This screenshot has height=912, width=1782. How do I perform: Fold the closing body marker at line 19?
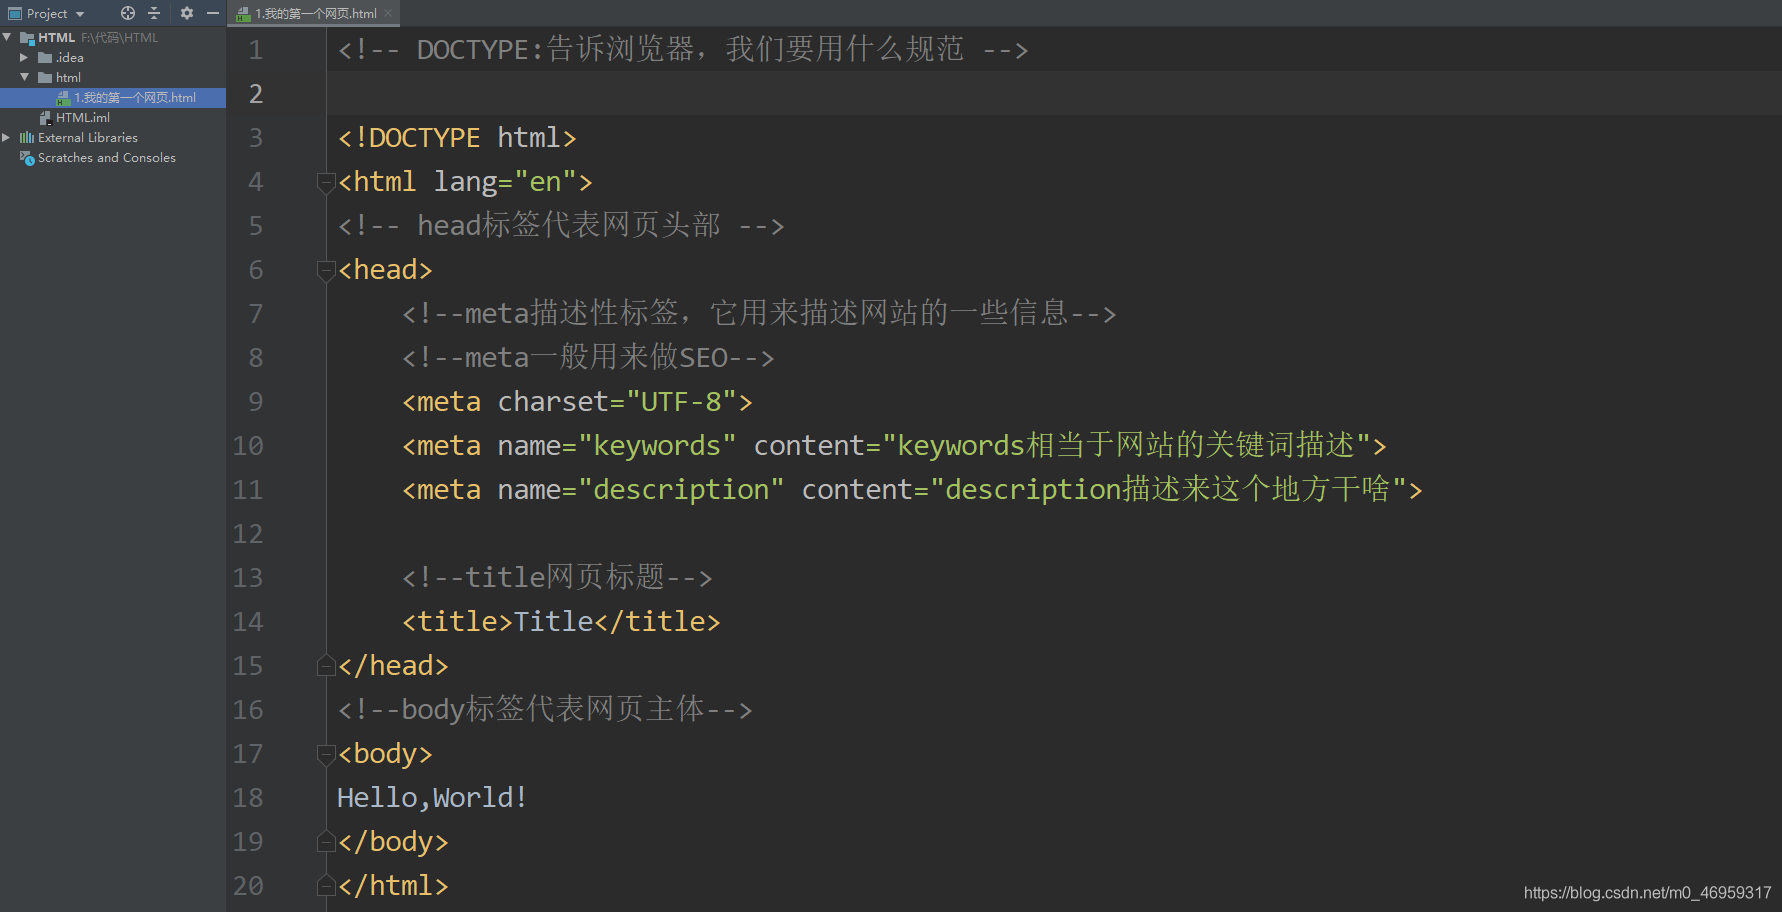(325, 842)
